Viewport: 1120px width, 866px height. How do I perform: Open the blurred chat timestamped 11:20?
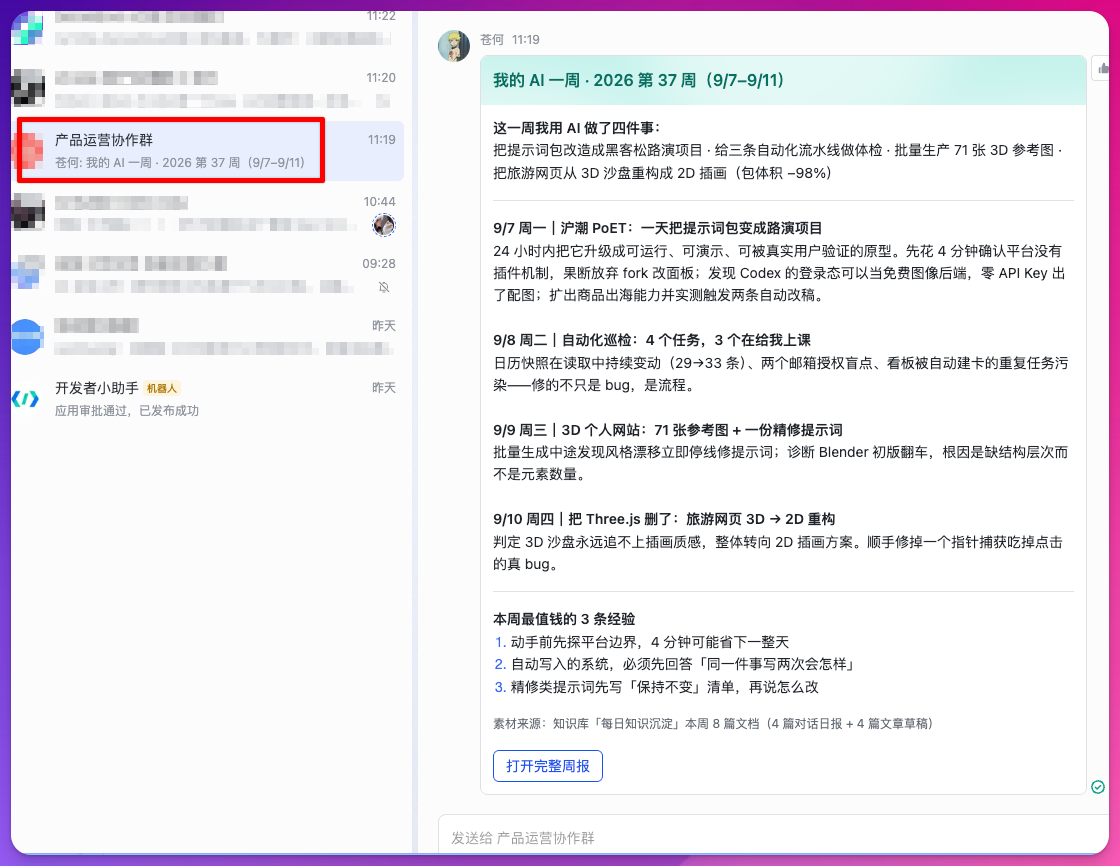pos(208,88)
